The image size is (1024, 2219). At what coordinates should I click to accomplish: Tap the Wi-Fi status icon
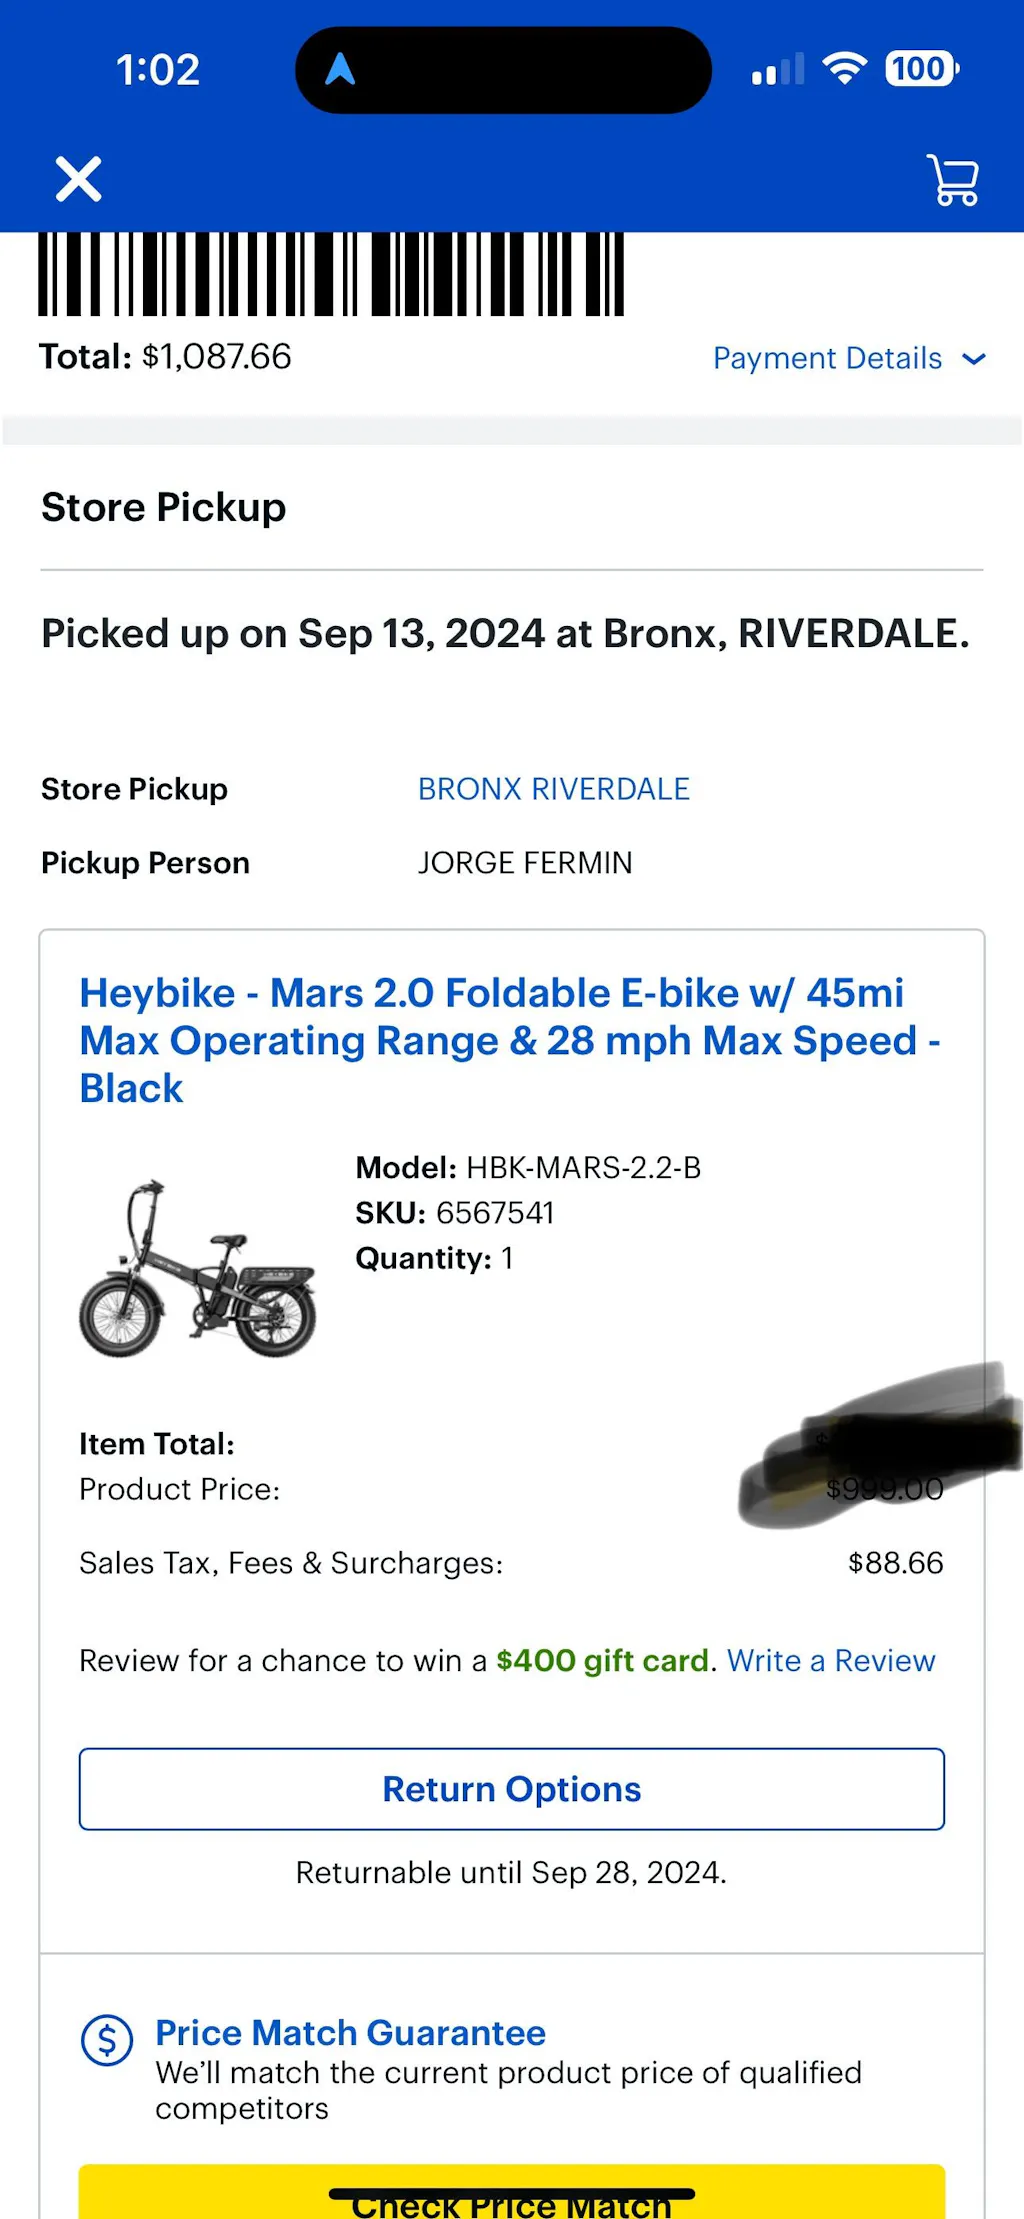pyautogui.click(x=844, y=68)
